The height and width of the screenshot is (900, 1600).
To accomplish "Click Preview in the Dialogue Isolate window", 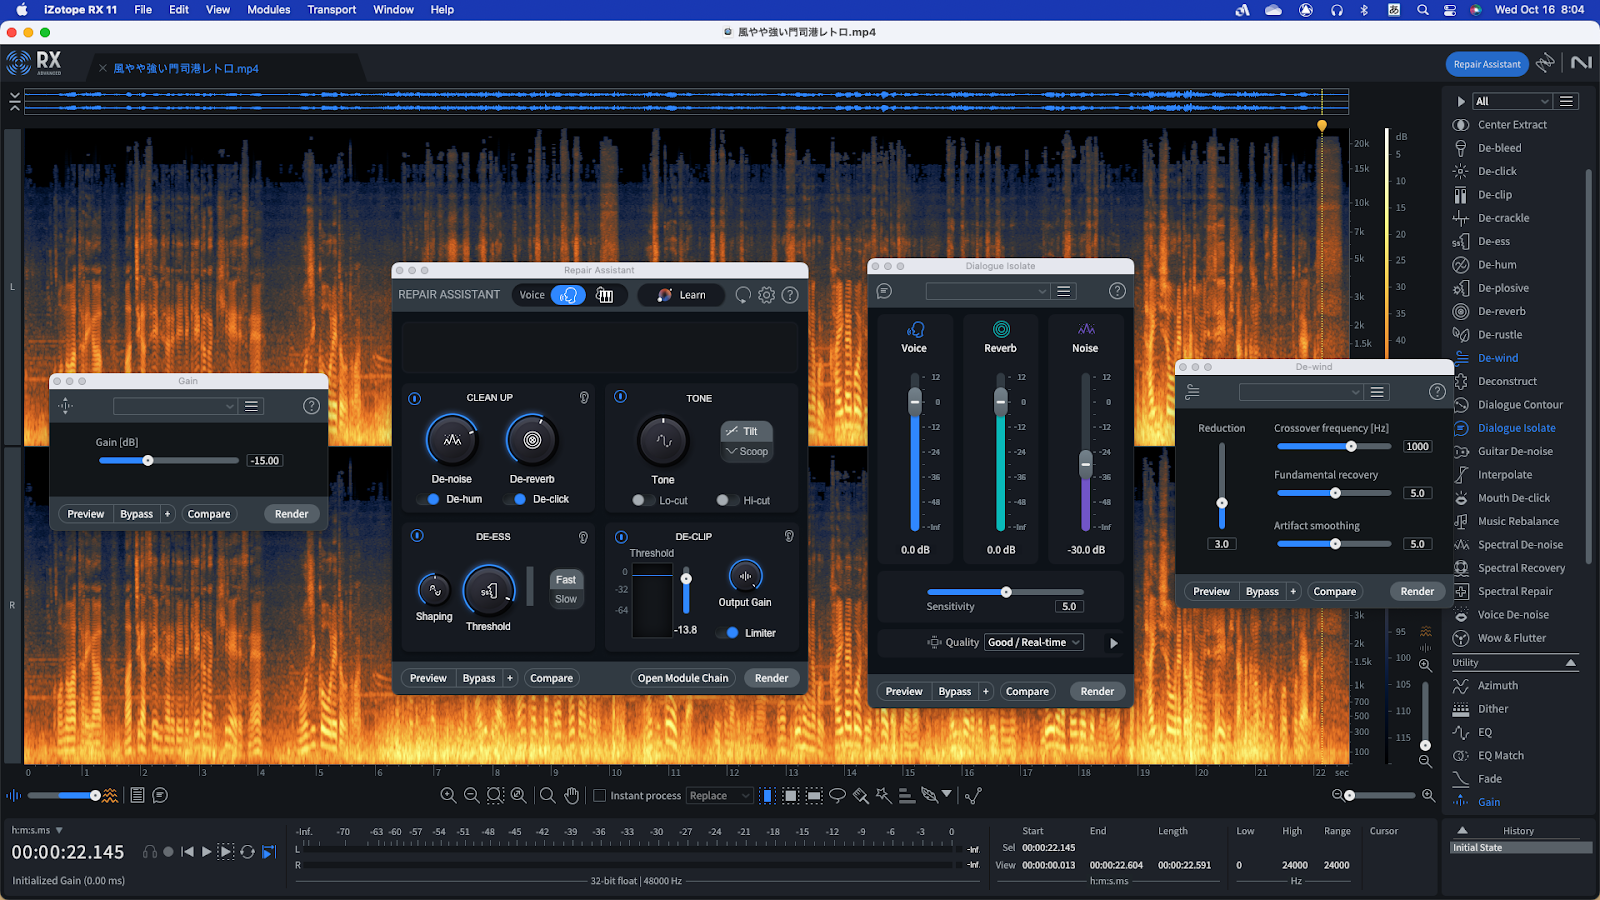I will coord(904,691).
